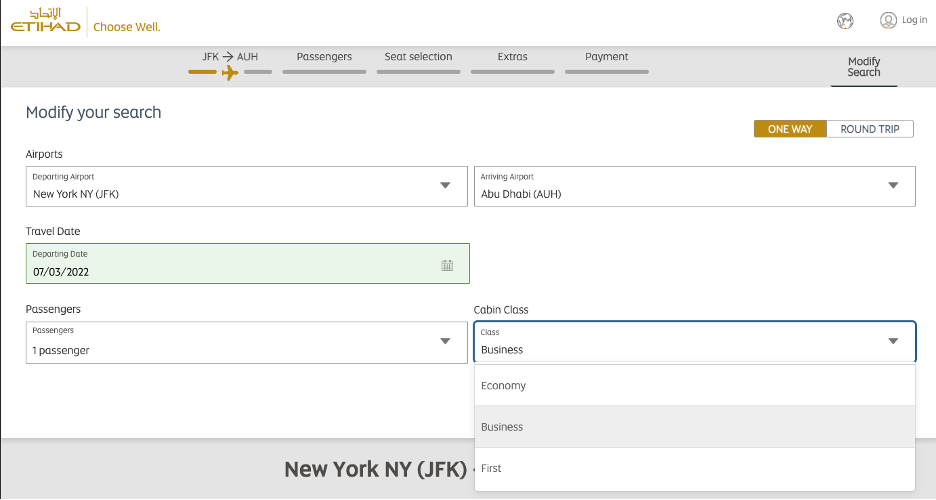Click the Travel Date label
Image resolution: width=936 pixels, height=500 pixels.
pyautogui.click(x=53, y=232)
